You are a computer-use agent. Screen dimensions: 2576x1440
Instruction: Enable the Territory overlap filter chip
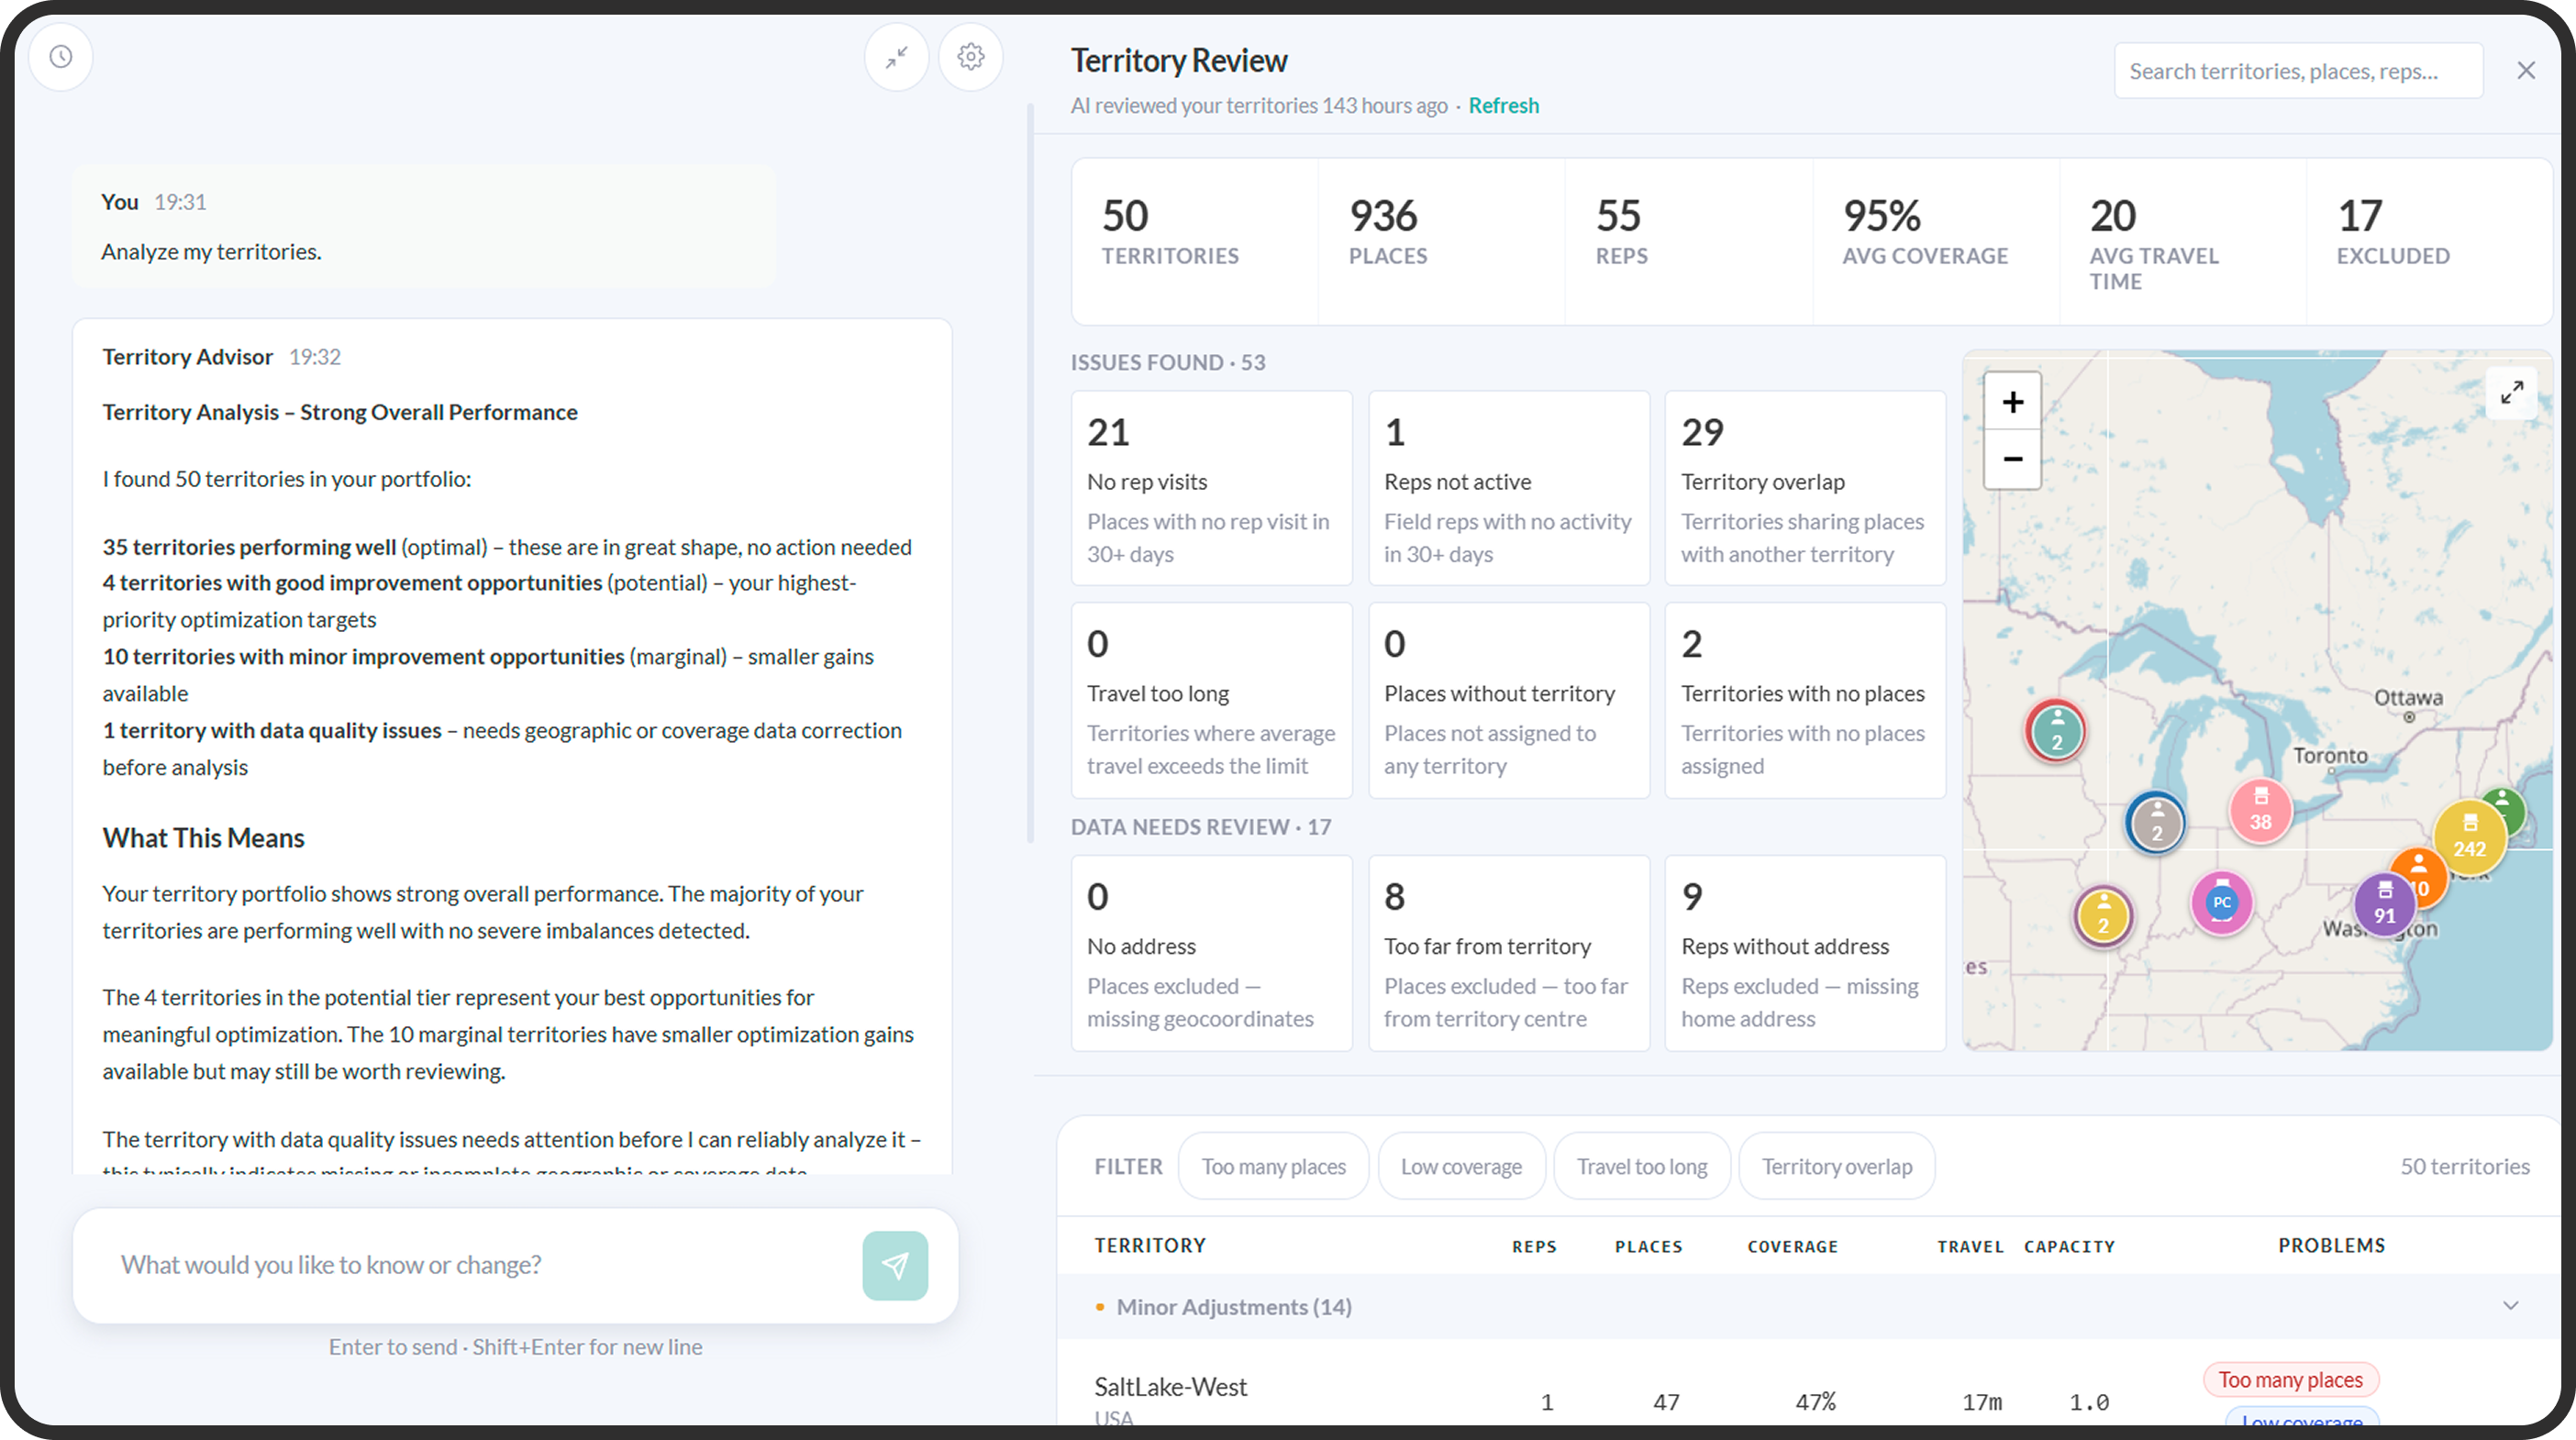click(x=1836, y=1166)
